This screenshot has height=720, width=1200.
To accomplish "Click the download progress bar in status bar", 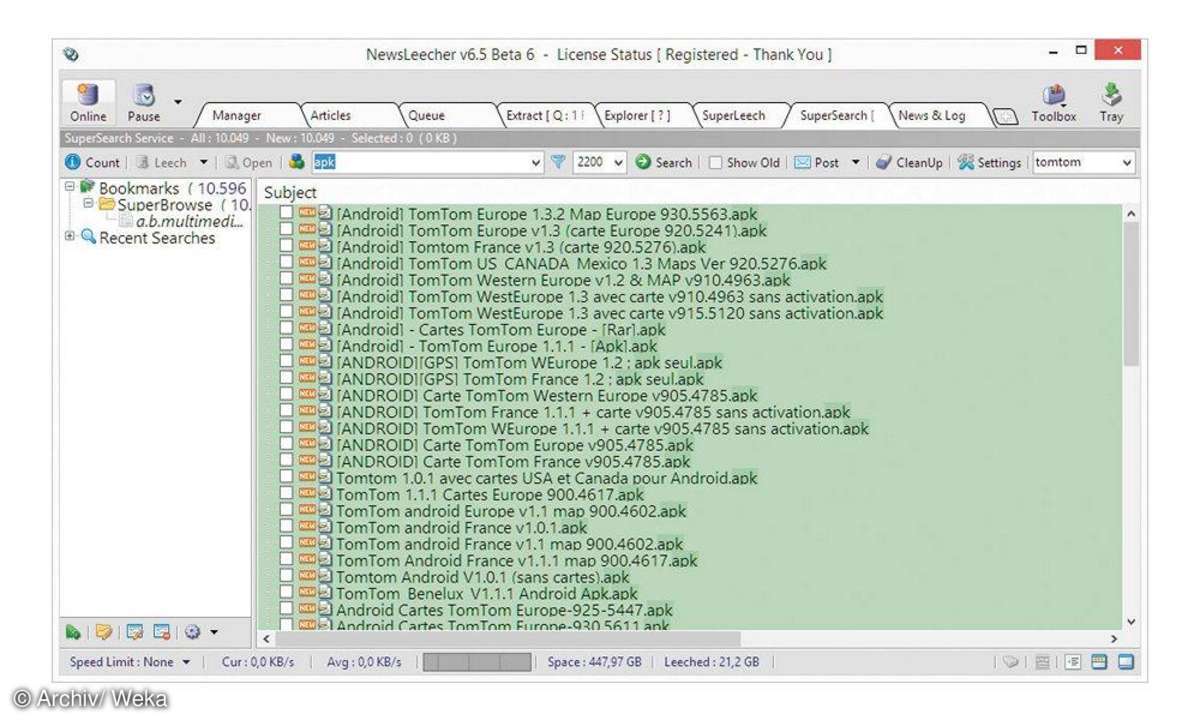I will click(476, 662).
